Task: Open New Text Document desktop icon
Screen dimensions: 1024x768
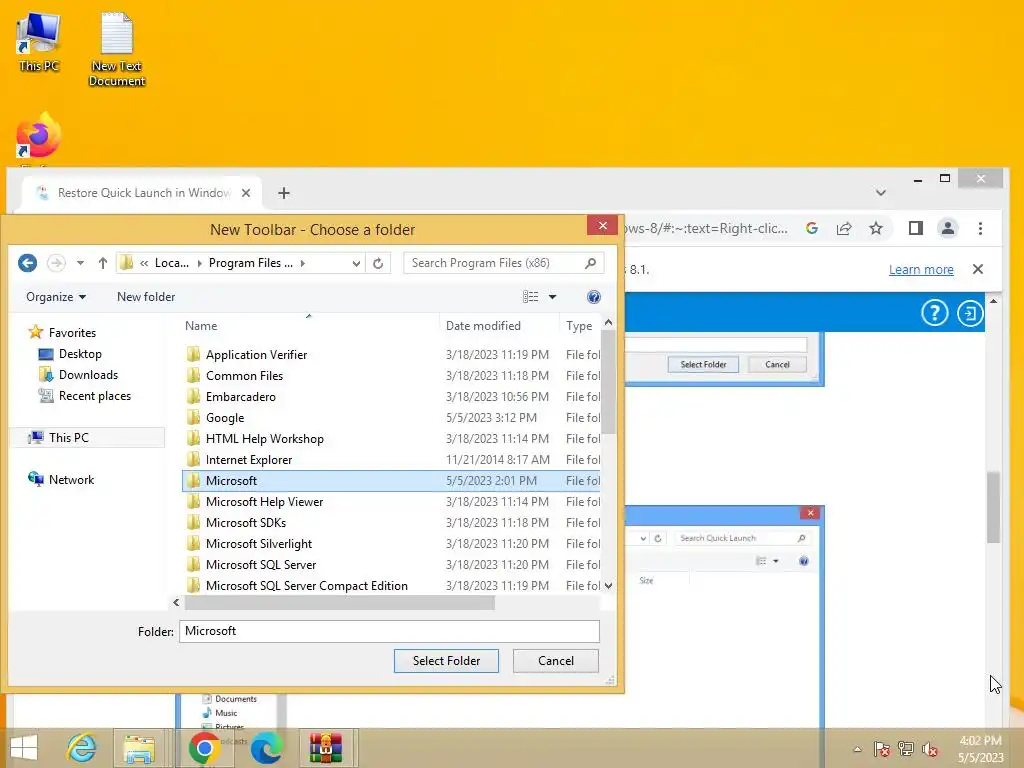Action: 117,50
